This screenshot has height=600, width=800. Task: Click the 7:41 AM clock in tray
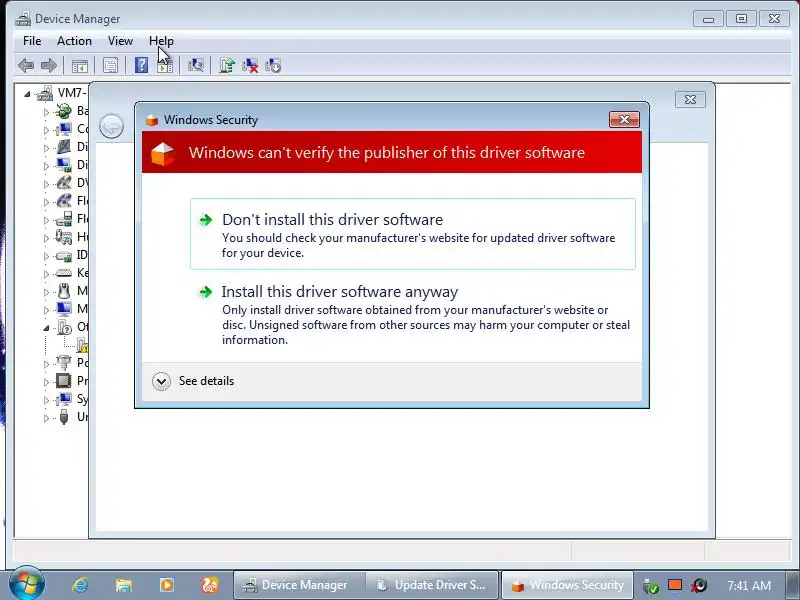click(x=749, y=585)
